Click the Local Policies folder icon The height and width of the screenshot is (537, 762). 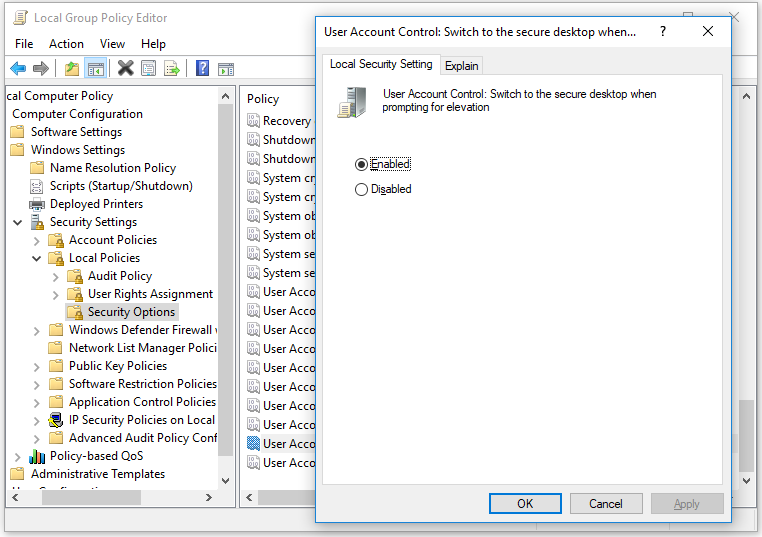point(56,258)
